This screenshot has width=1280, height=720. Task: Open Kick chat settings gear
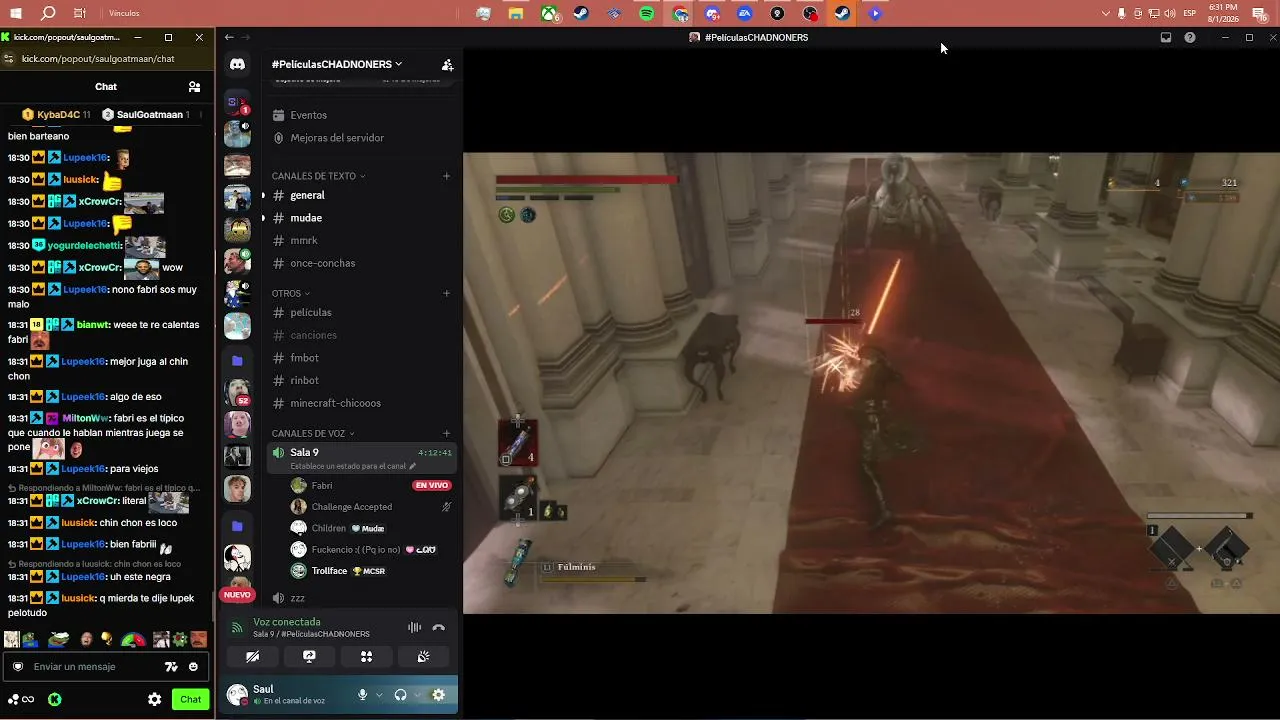click(x=154, y=700)
